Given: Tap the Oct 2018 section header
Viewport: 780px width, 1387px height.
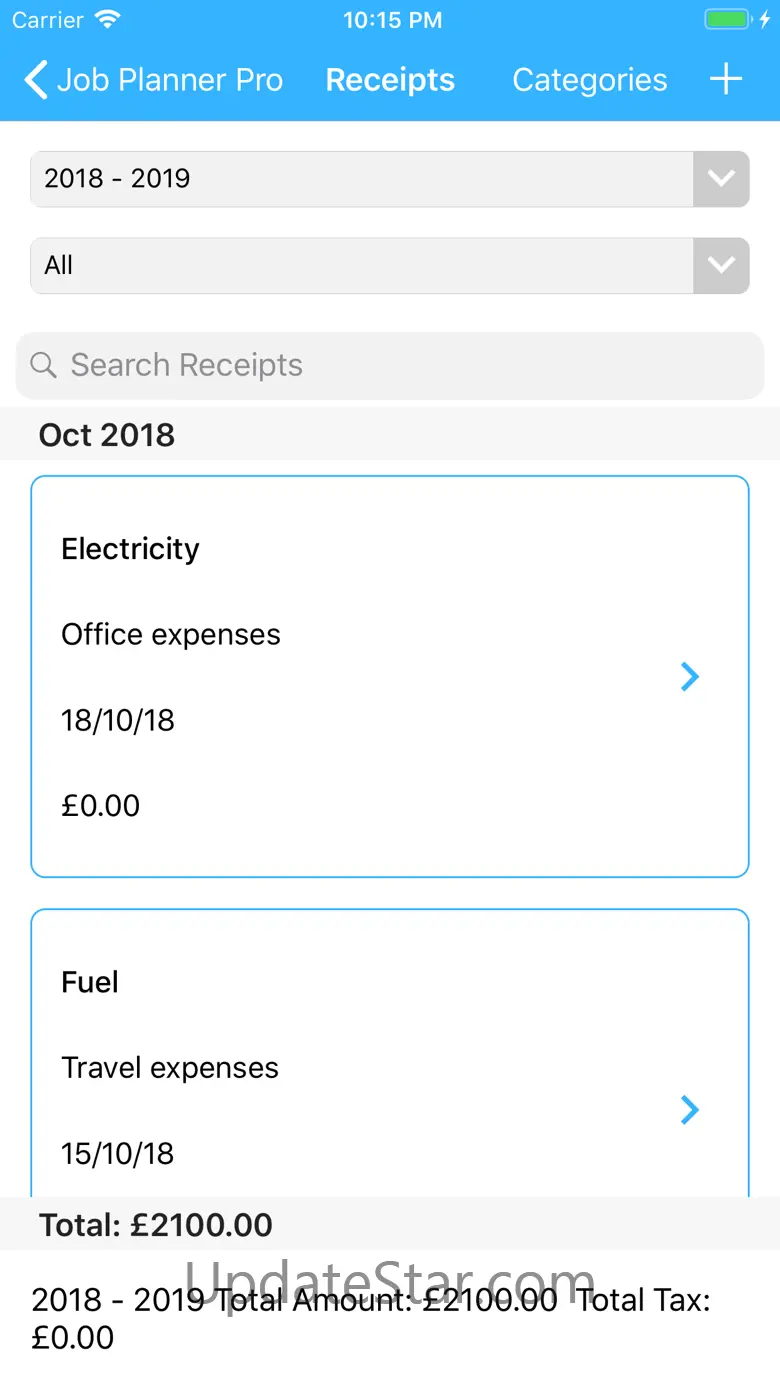Looking at the screenshot, I should coord(107,435).
